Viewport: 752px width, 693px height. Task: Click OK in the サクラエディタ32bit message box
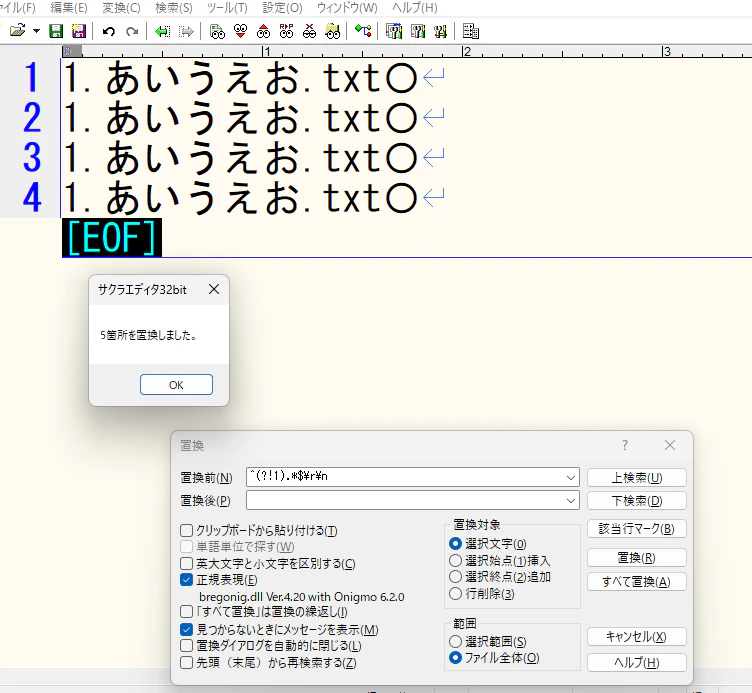pos(176,385)
